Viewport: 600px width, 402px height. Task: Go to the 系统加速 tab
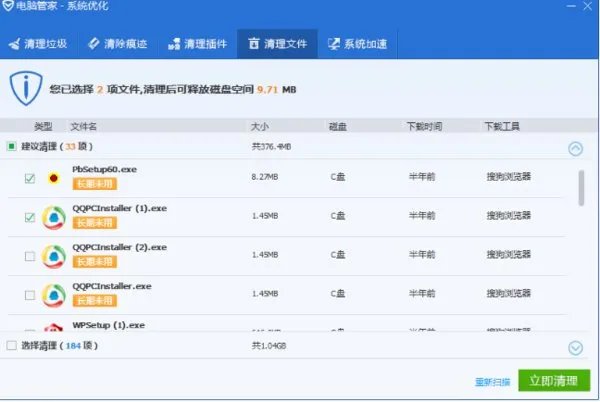pyautogui.click(x=358, y=44)
